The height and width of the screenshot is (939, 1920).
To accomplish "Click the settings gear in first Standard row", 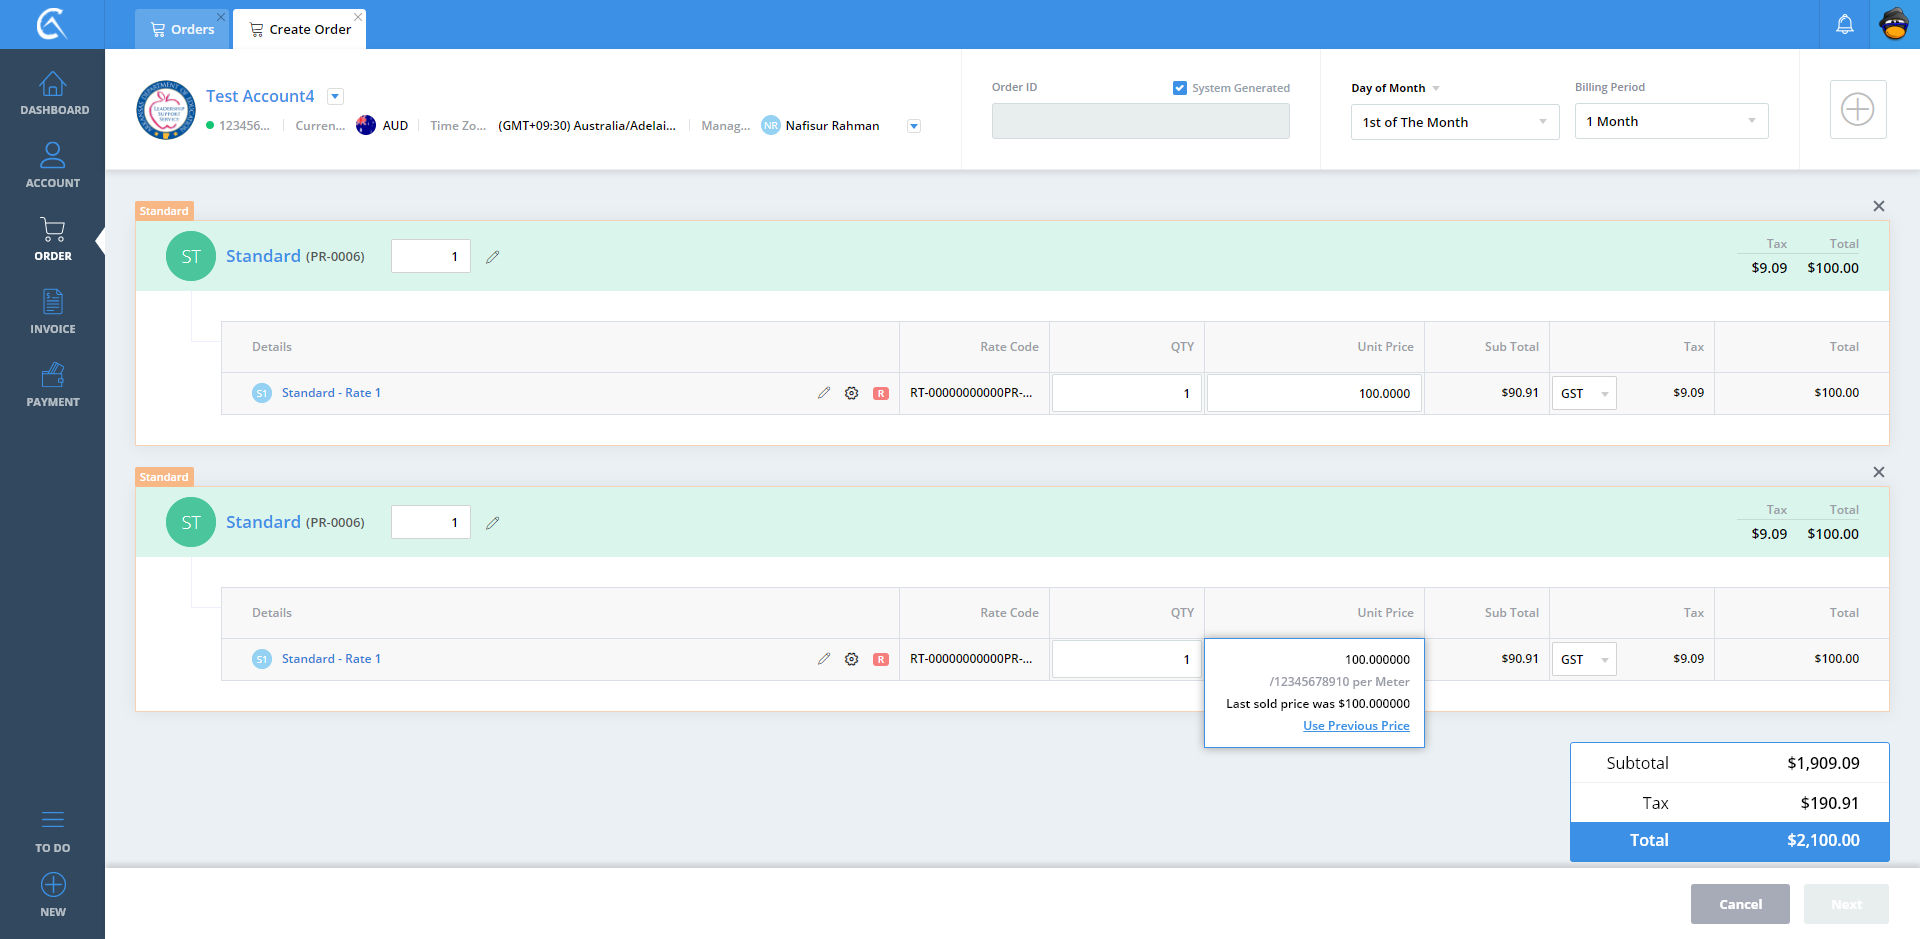I will click(x=851, y=393).
